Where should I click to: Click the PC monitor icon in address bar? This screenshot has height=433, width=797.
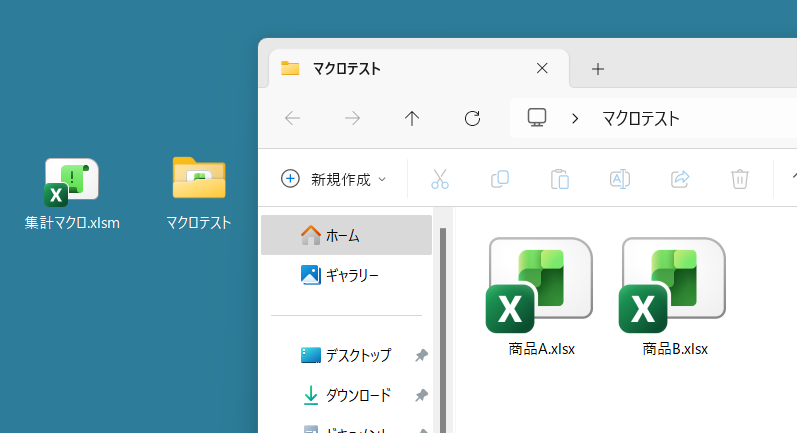point(537,118)
